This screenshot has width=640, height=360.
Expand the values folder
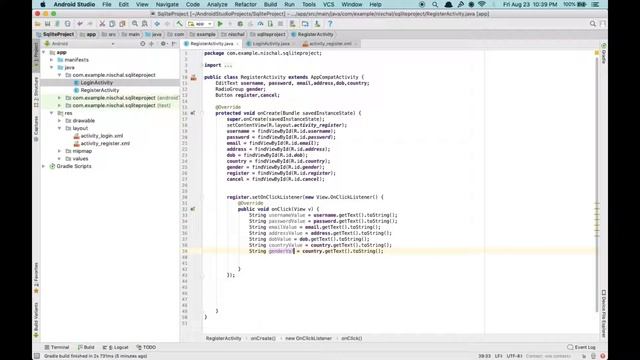[x=59, y=159]
